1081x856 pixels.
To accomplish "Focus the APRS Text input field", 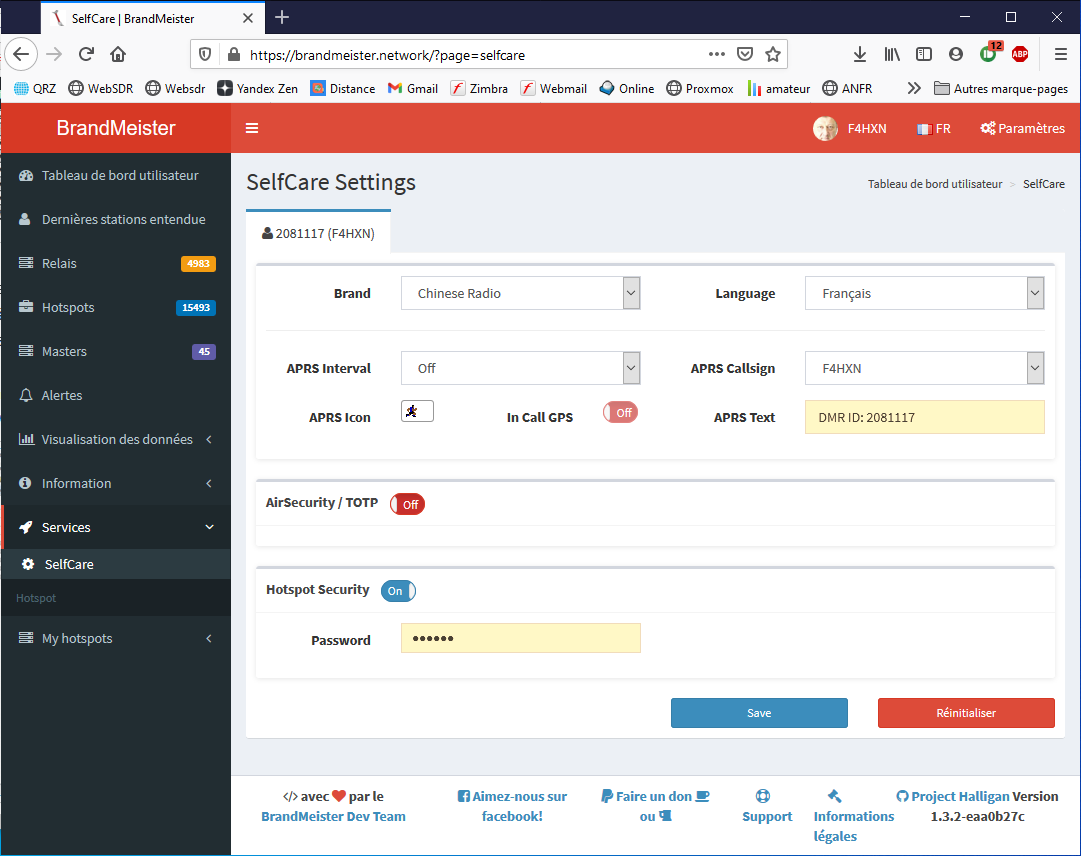I will [924, 417].
